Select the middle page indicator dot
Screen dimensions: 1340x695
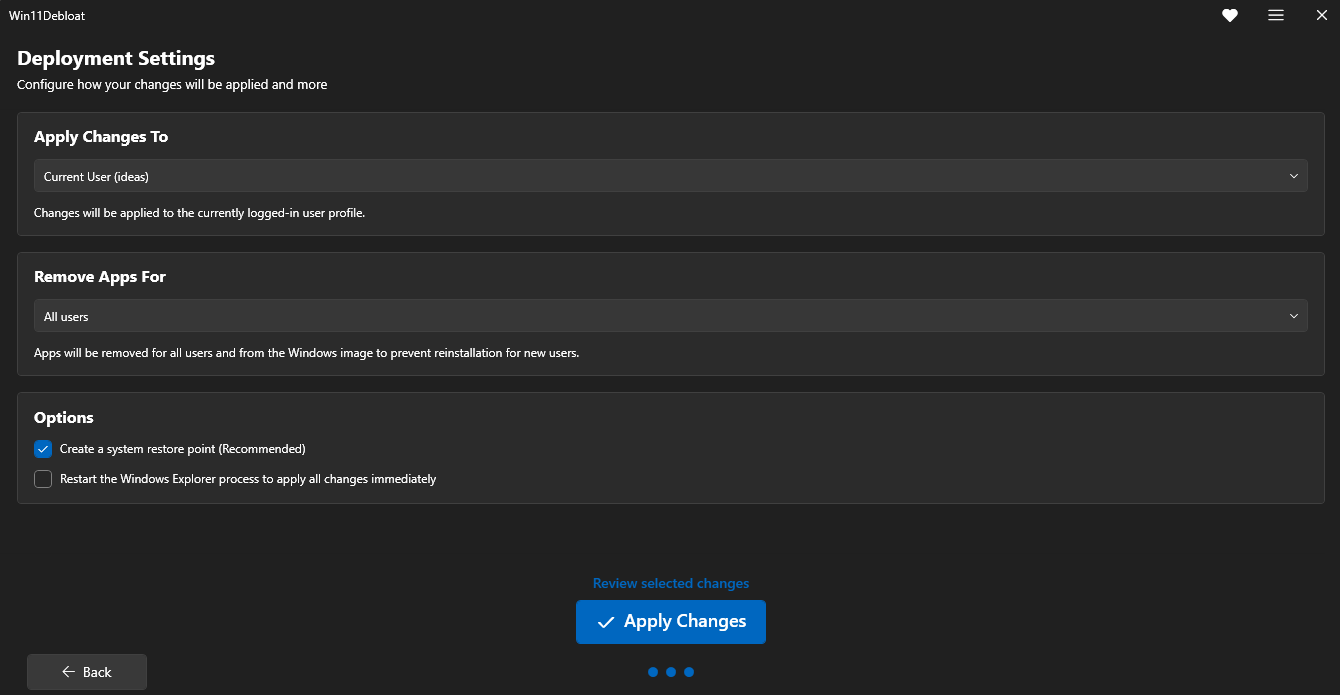point(671,672)
